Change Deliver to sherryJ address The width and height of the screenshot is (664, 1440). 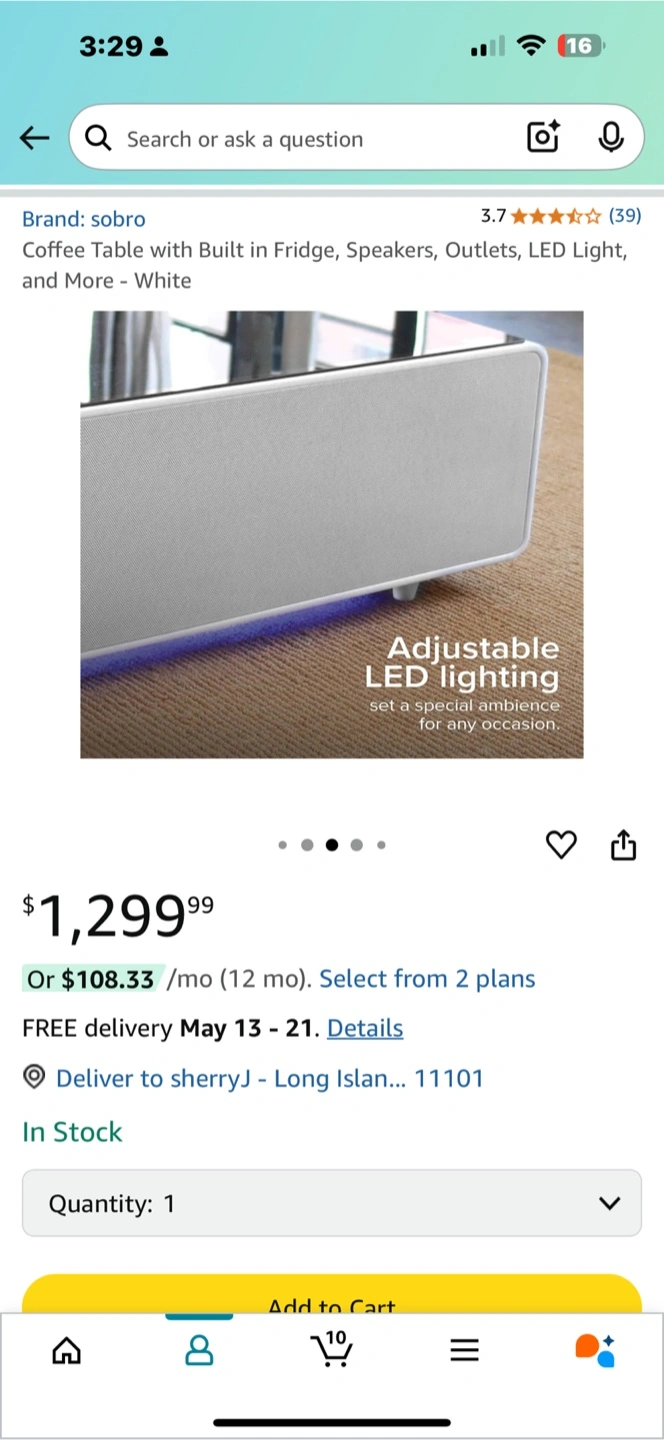click(269, 1078)
